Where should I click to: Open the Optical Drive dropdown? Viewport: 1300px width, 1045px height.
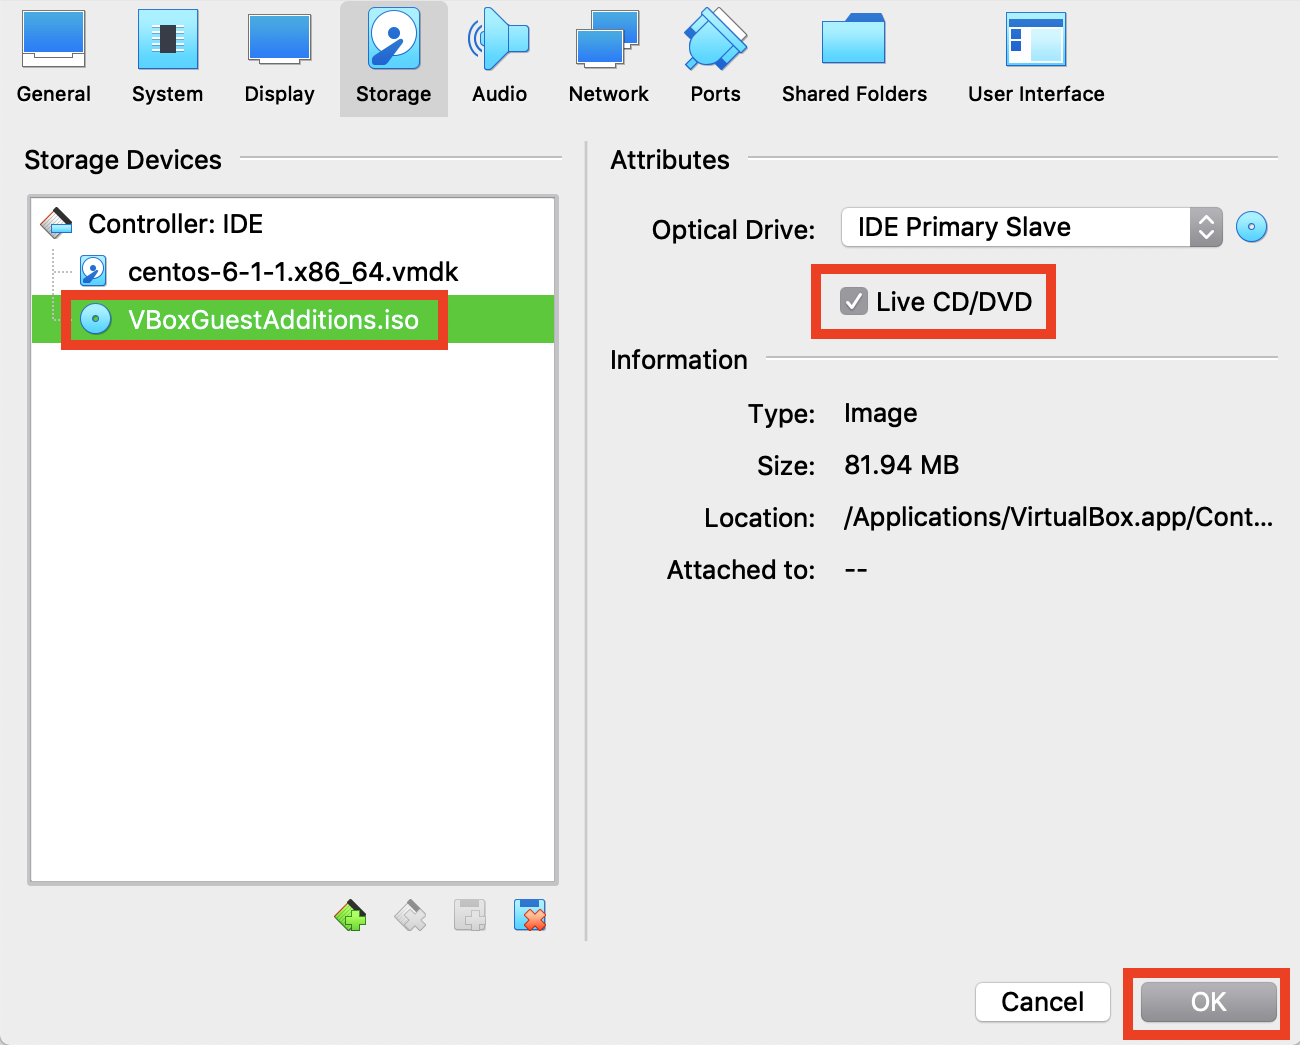[x=1032, y=227]
